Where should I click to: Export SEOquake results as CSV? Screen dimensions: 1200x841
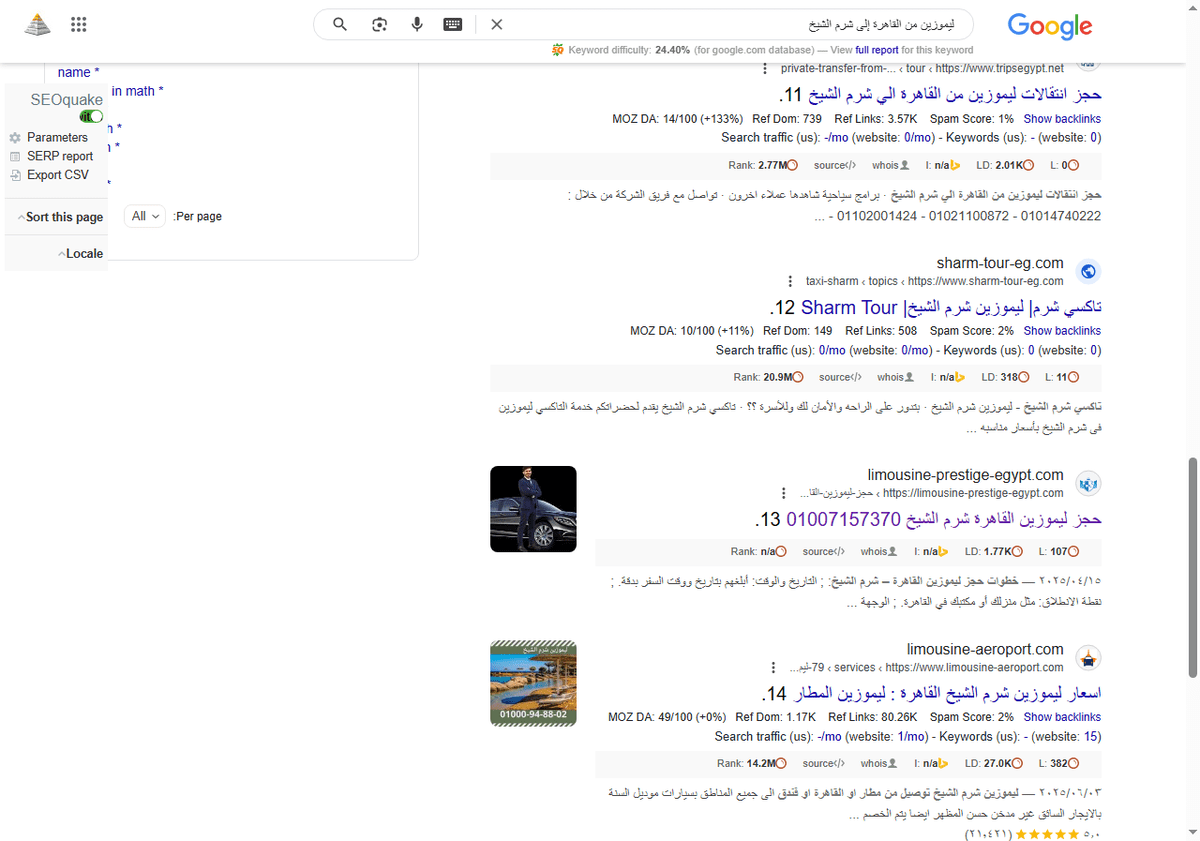pos(58,175)
